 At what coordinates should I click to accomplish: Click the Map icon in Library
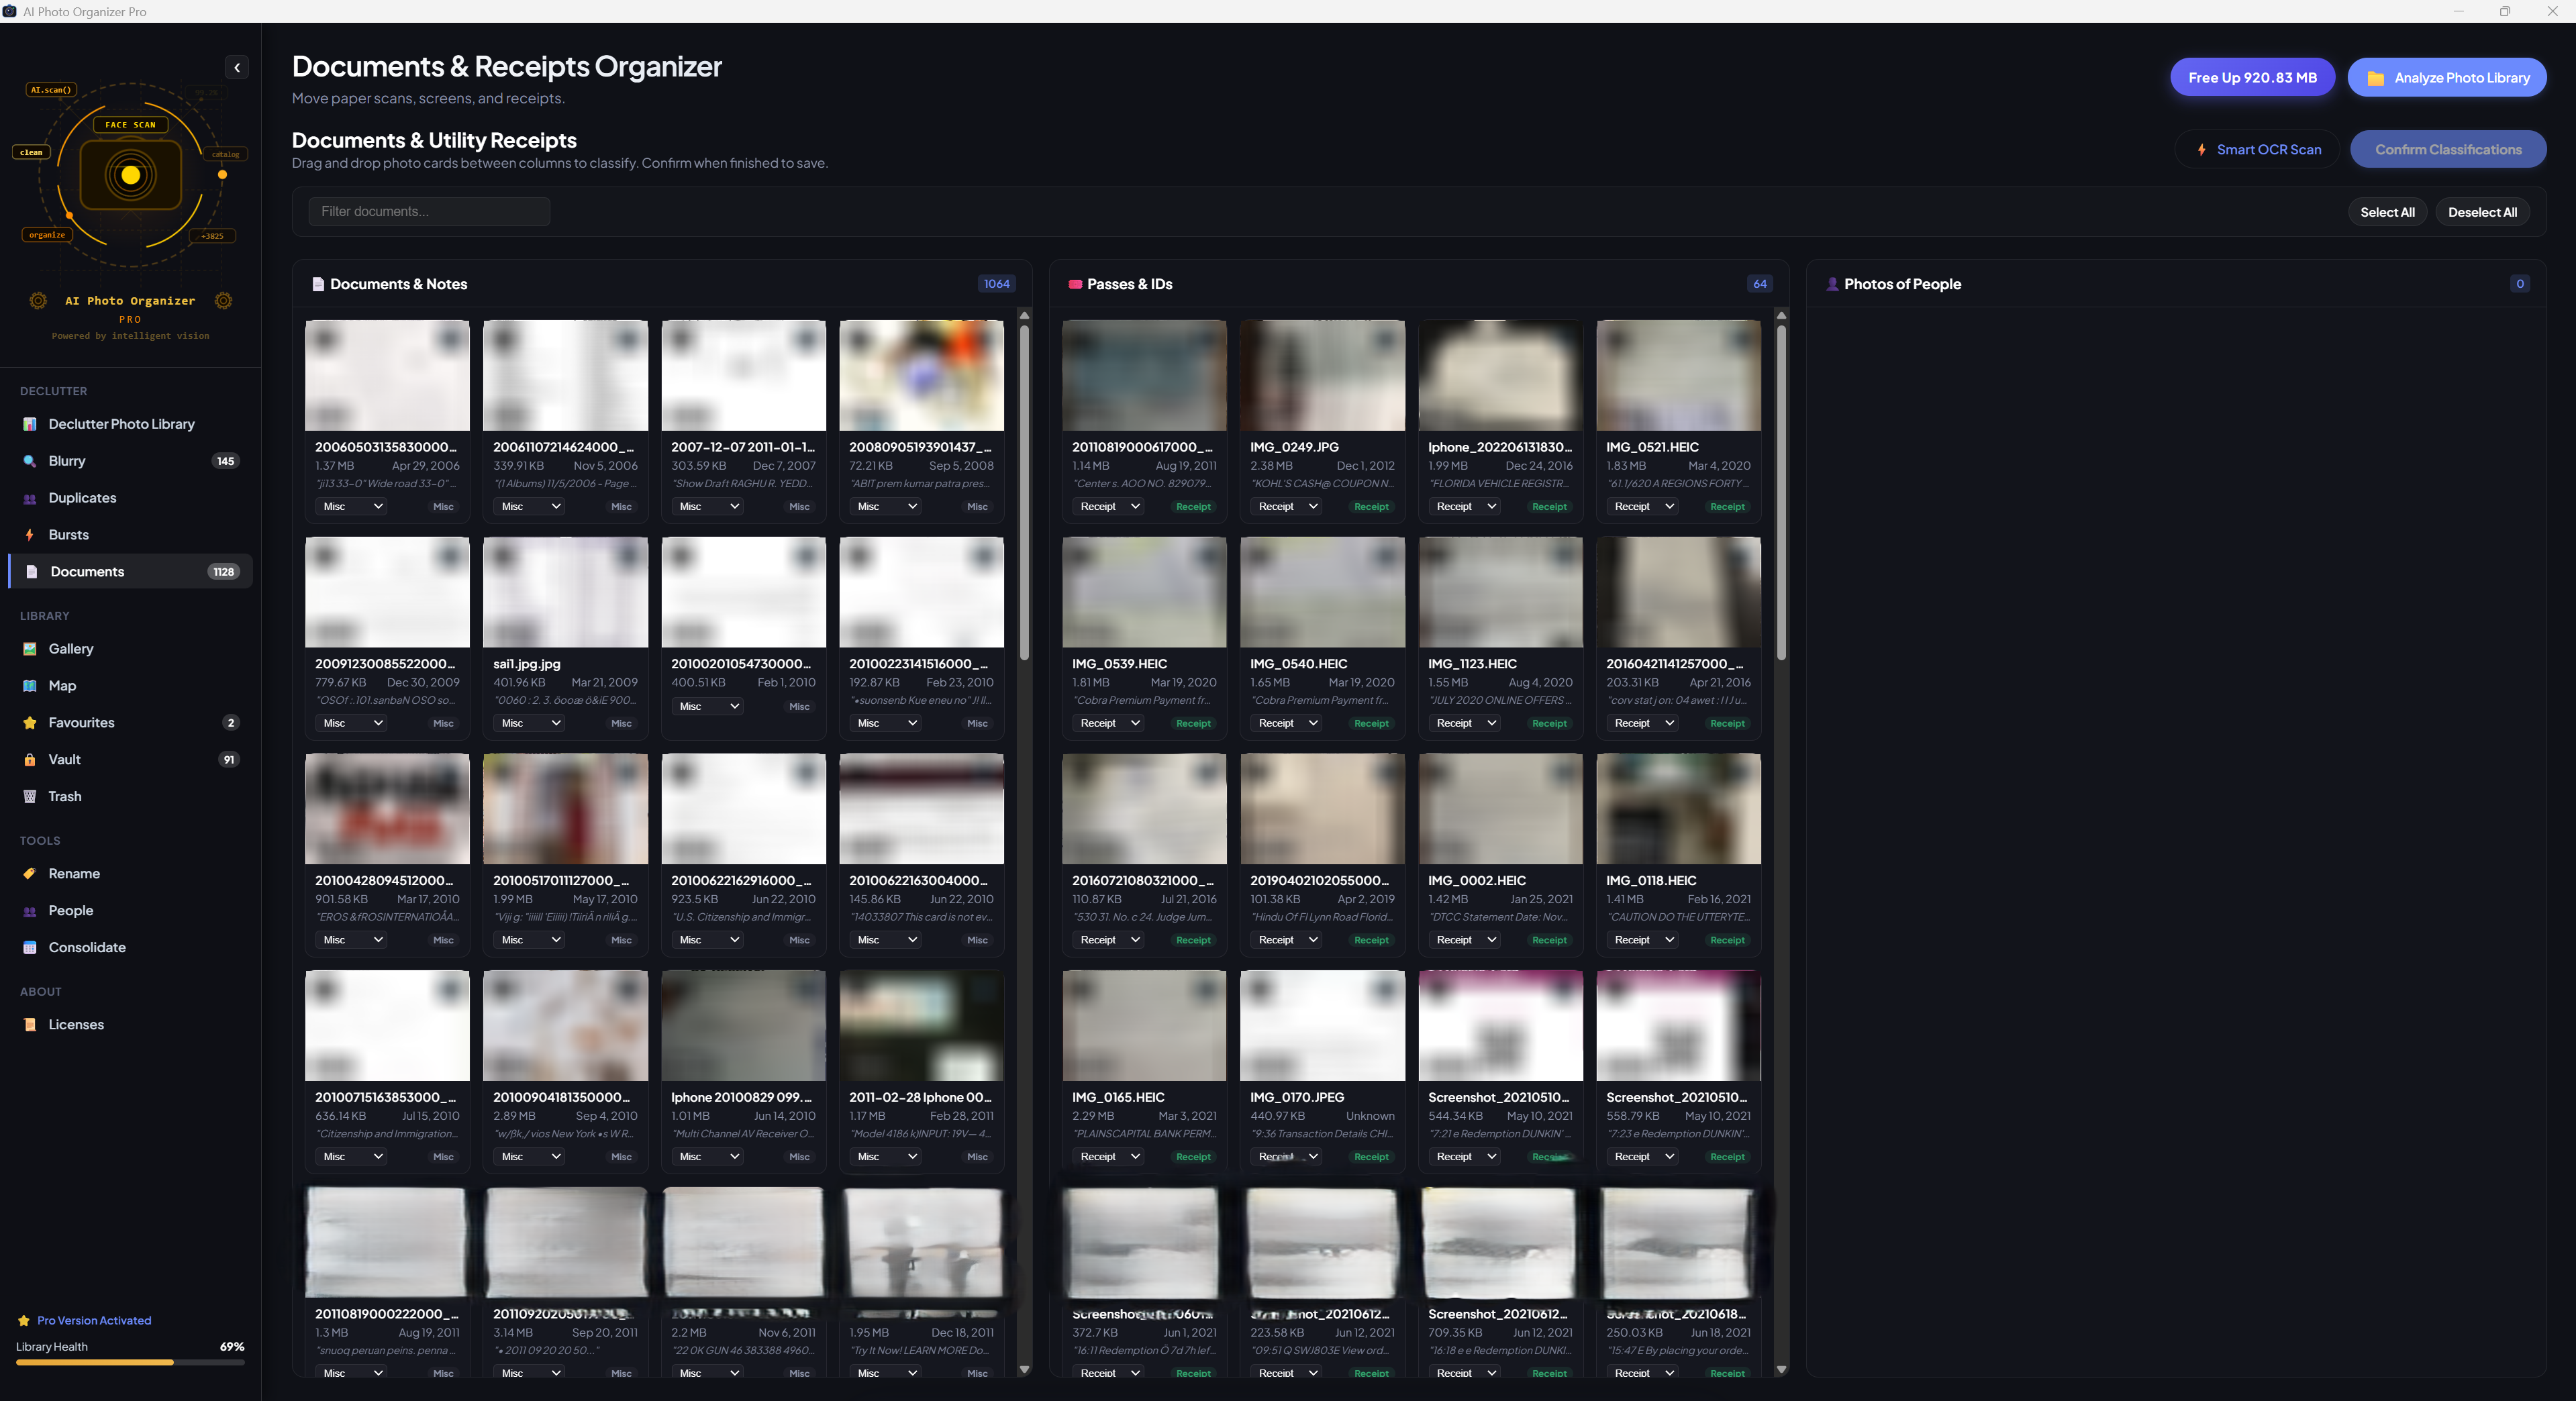(30, 686)
